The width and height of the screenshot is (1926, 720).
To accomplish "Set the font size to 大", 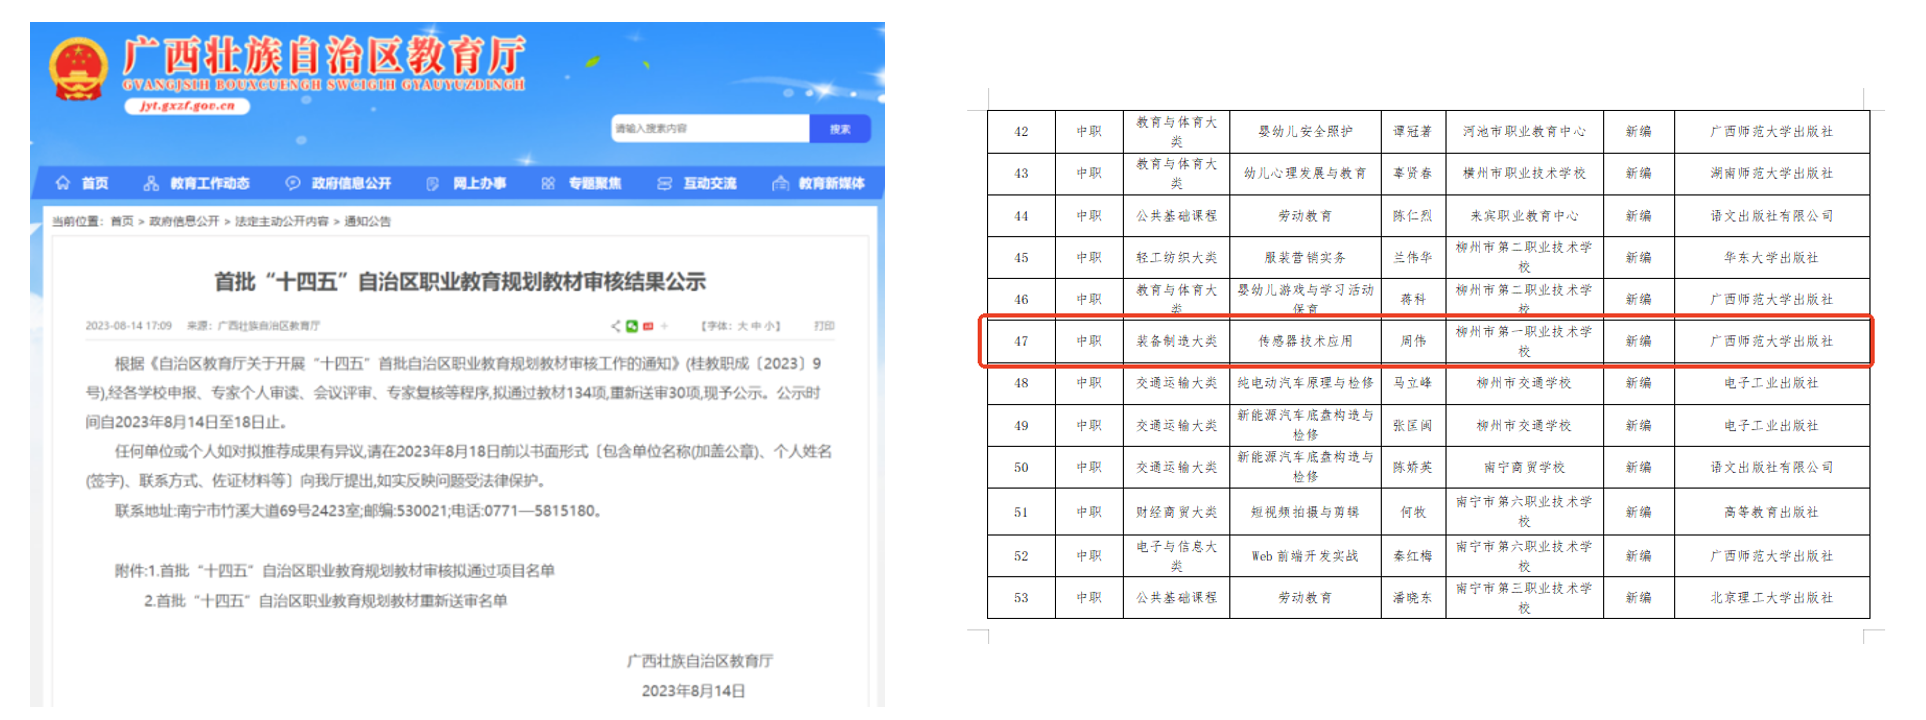I will (742, 326).
